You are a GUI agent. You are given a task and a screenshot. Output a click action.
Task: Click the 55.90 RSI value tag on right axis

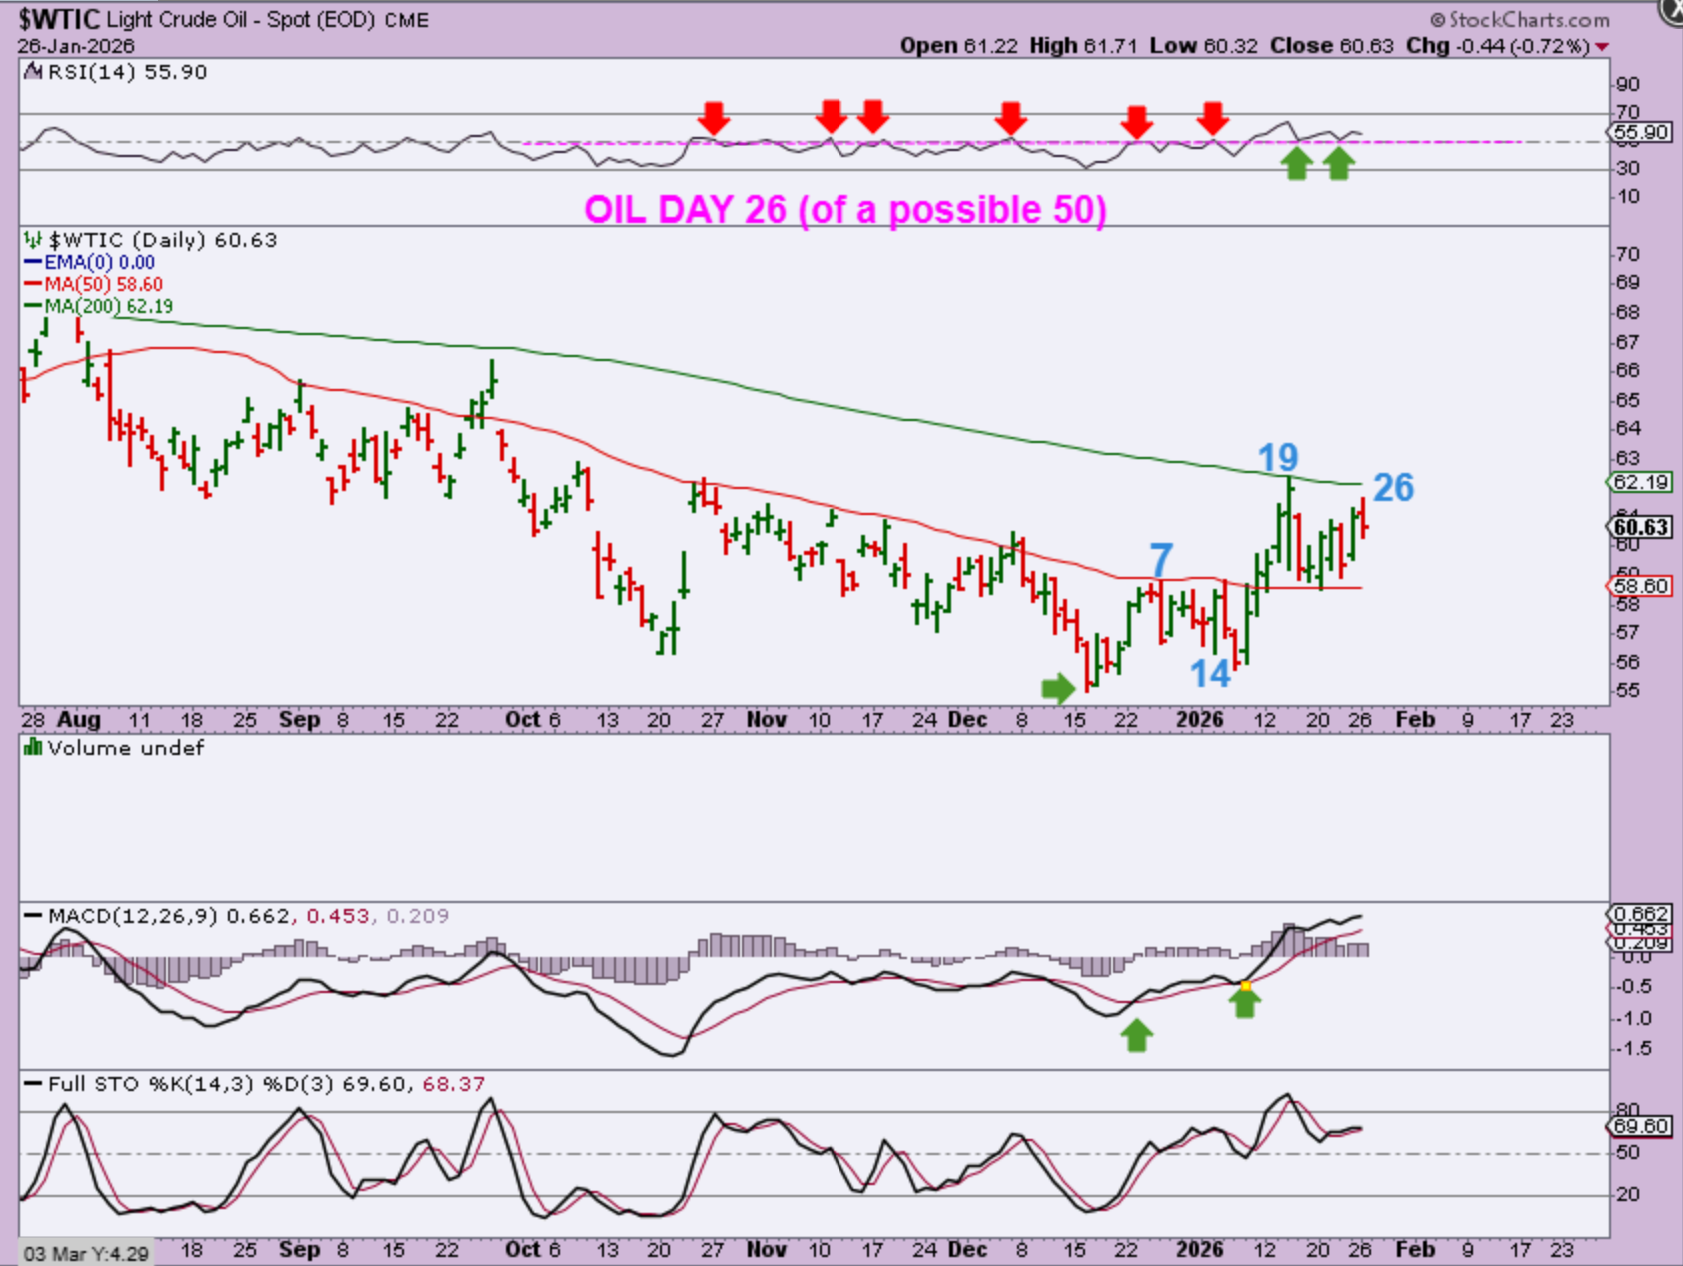click(x=1640, y=132)
